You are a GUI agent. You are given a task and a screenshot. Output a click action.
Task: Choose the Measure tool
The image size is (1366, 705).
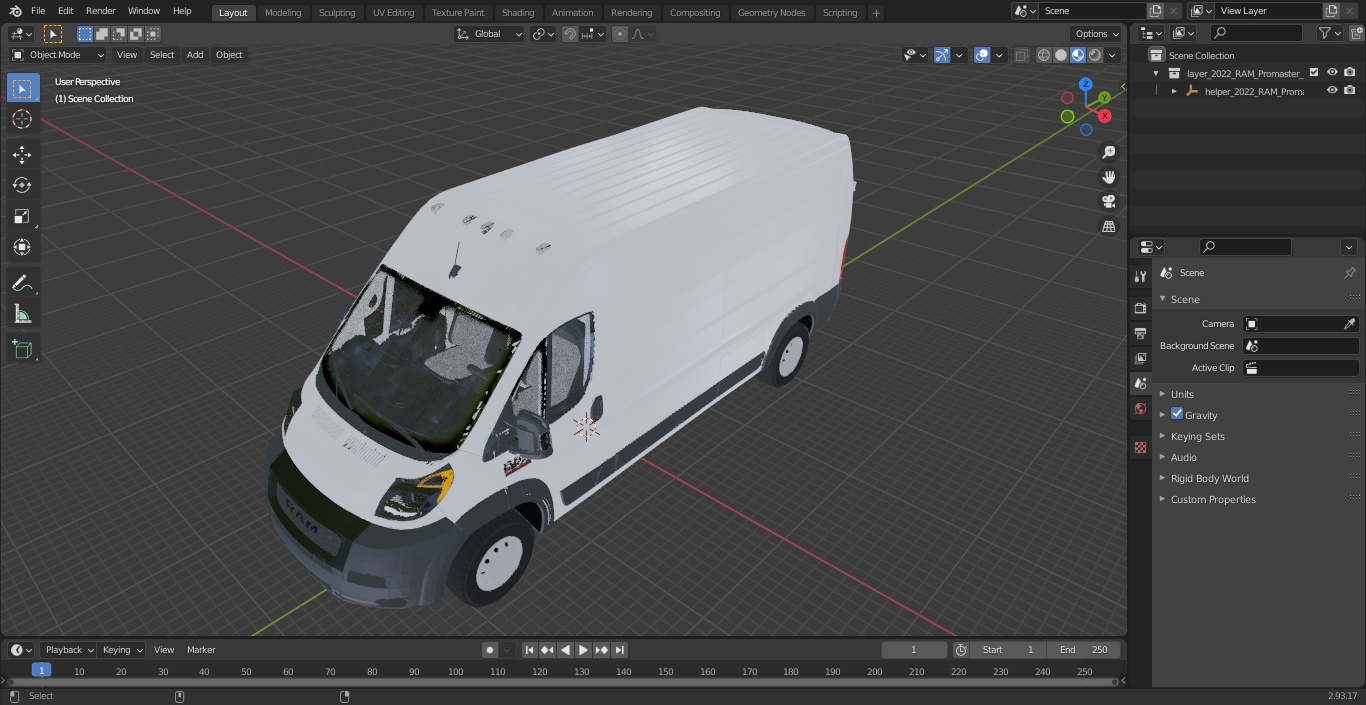(x=22, y=315)
